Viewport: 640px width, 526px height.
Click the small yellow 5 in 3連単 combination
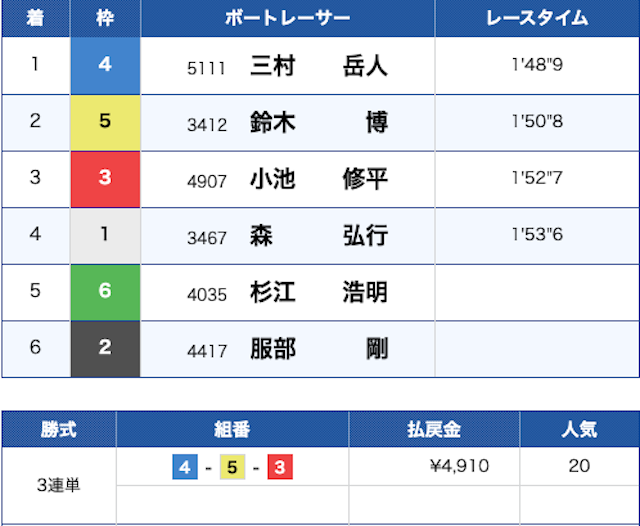tap(231, 467)
